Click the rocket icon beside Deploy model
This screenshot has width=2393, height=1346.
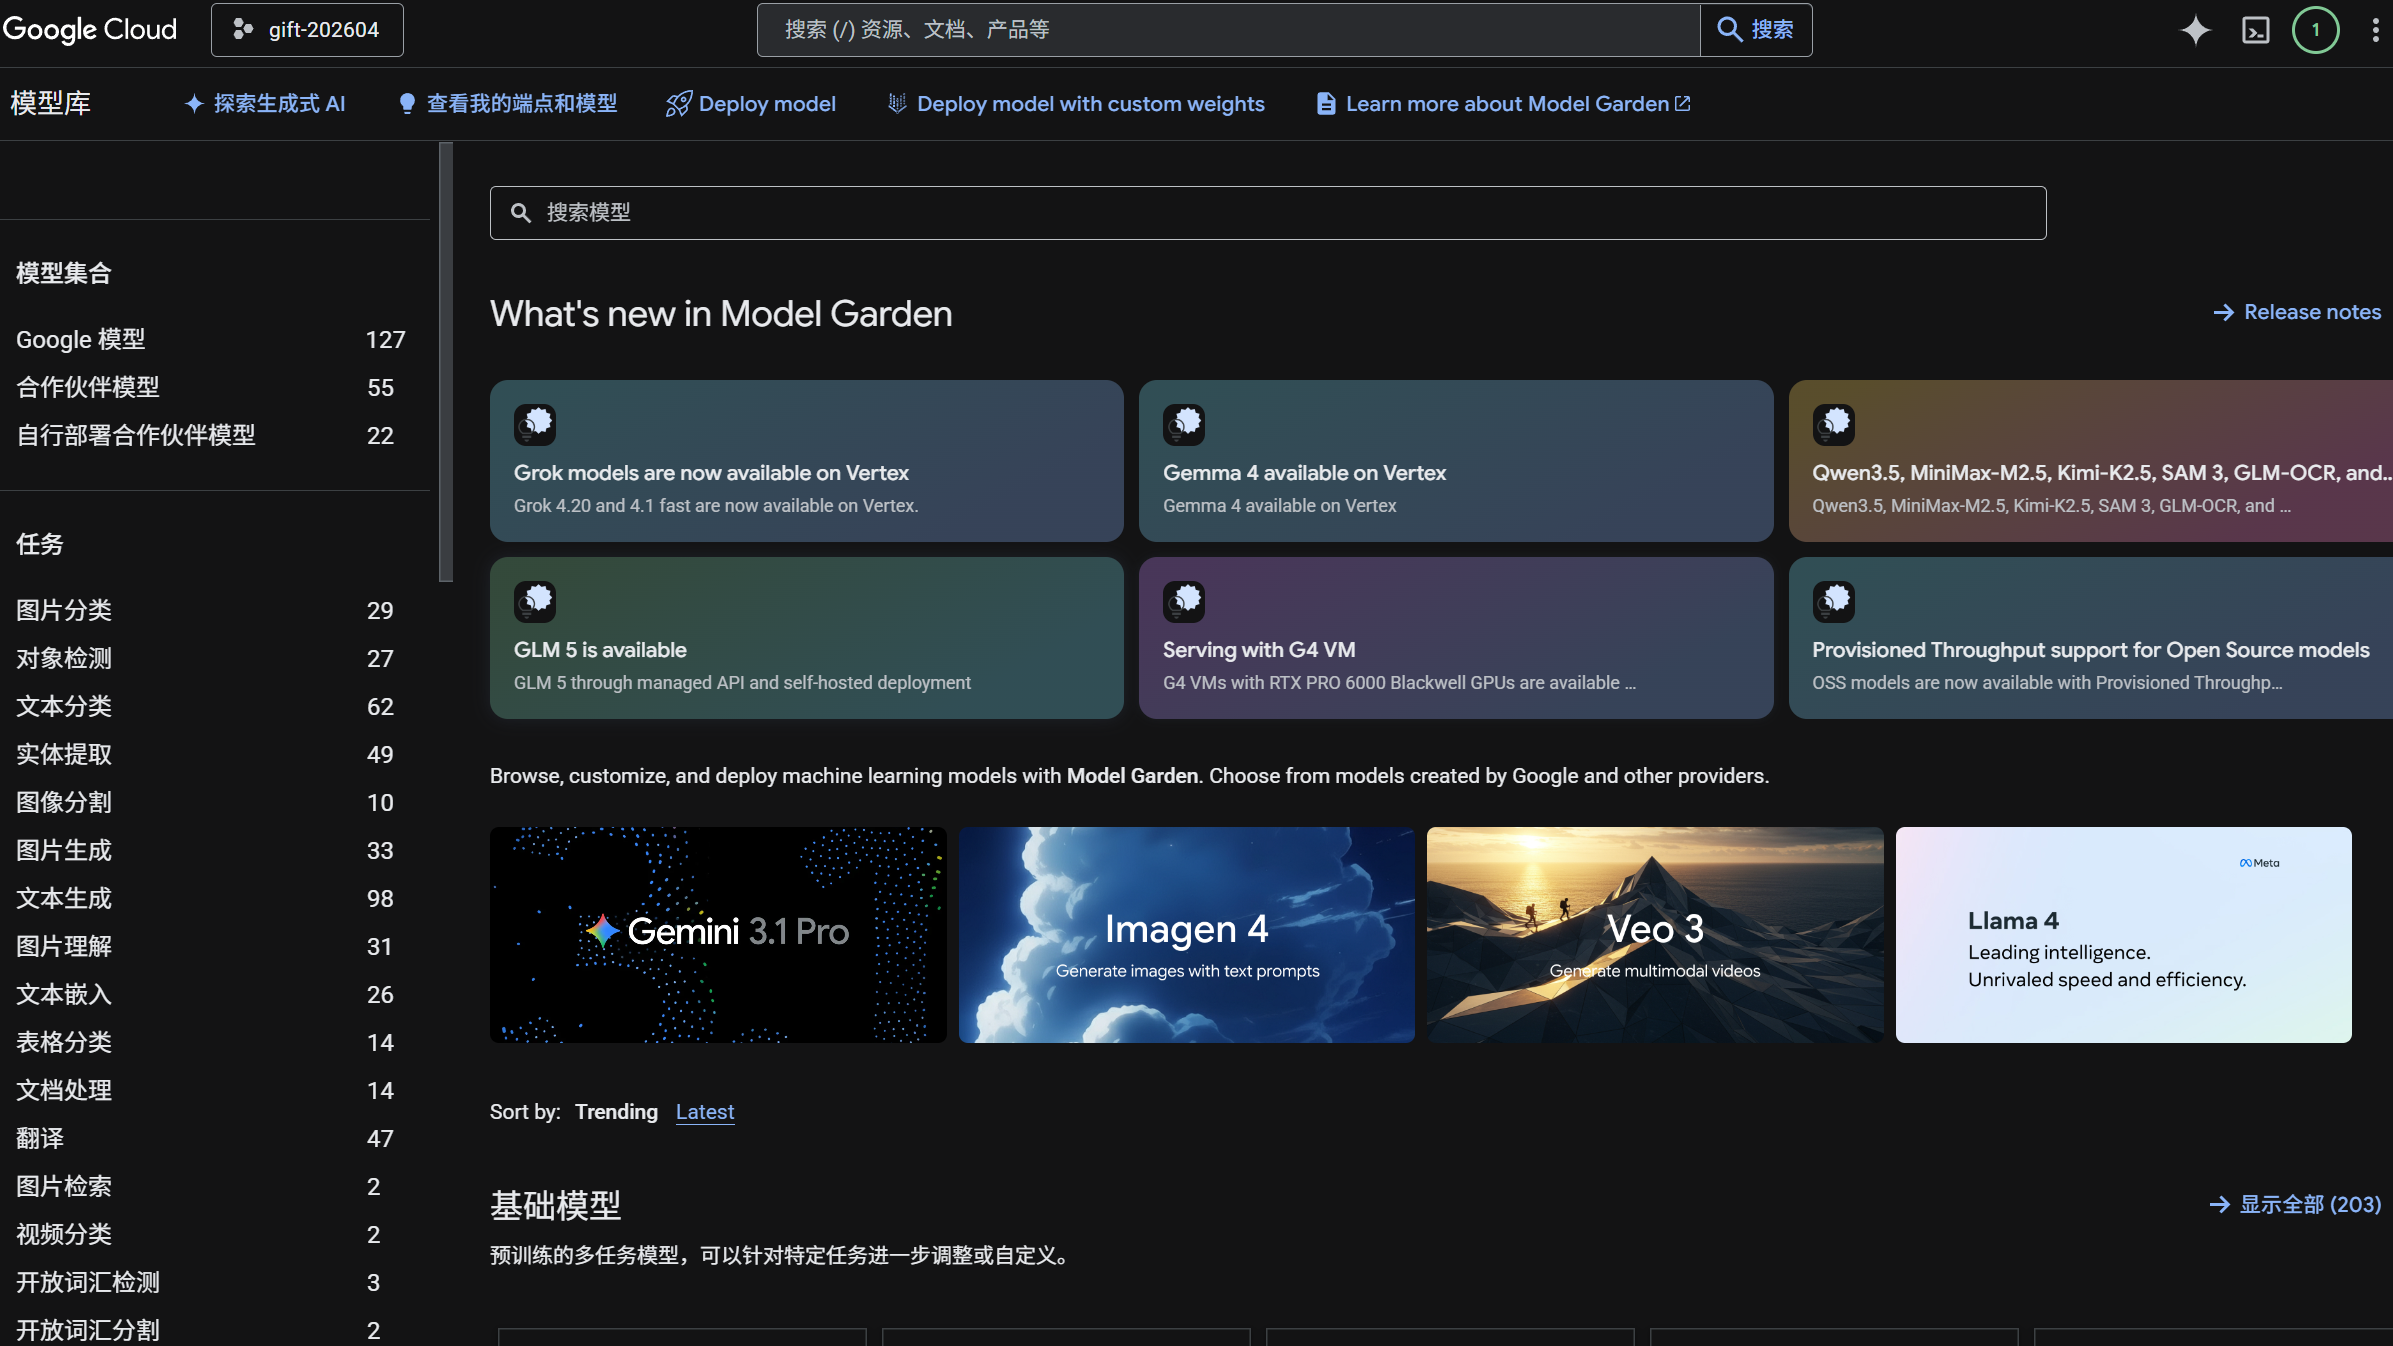click(678, 104)
